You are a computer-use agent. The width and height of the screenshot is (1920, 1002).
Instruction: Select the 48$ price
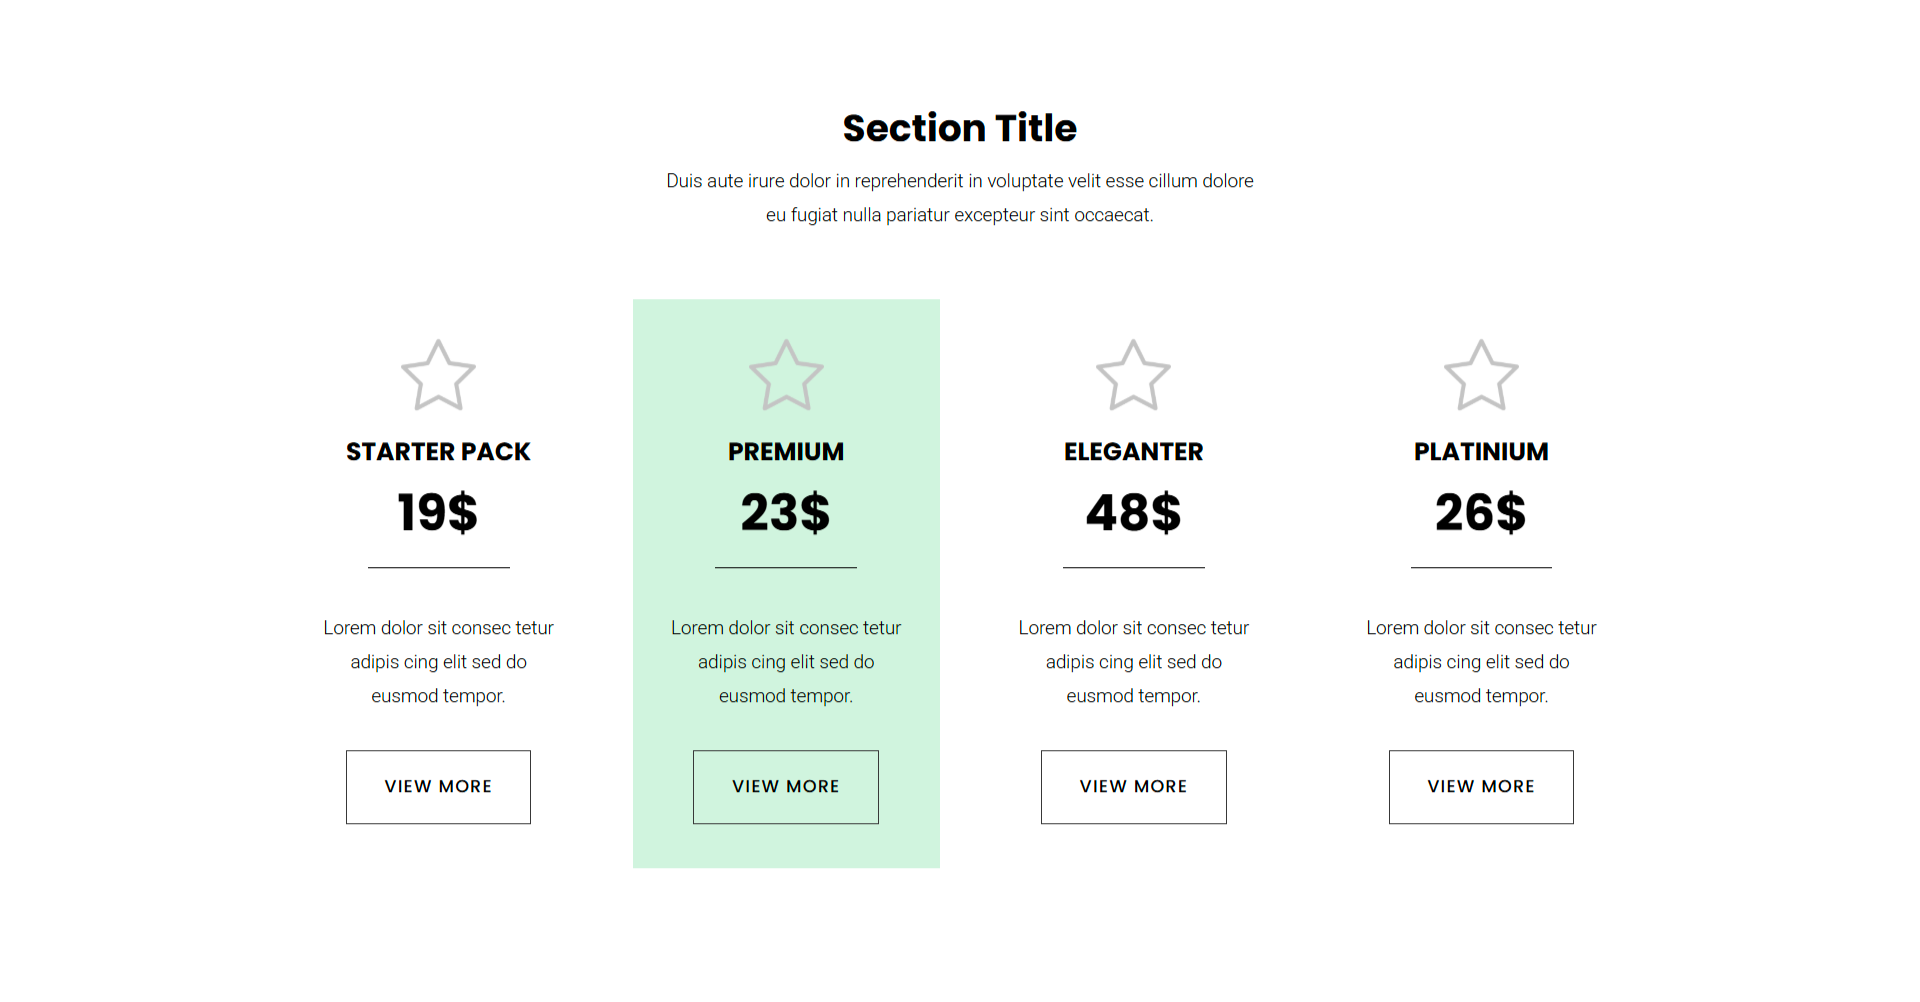[x=1133, y=512]
